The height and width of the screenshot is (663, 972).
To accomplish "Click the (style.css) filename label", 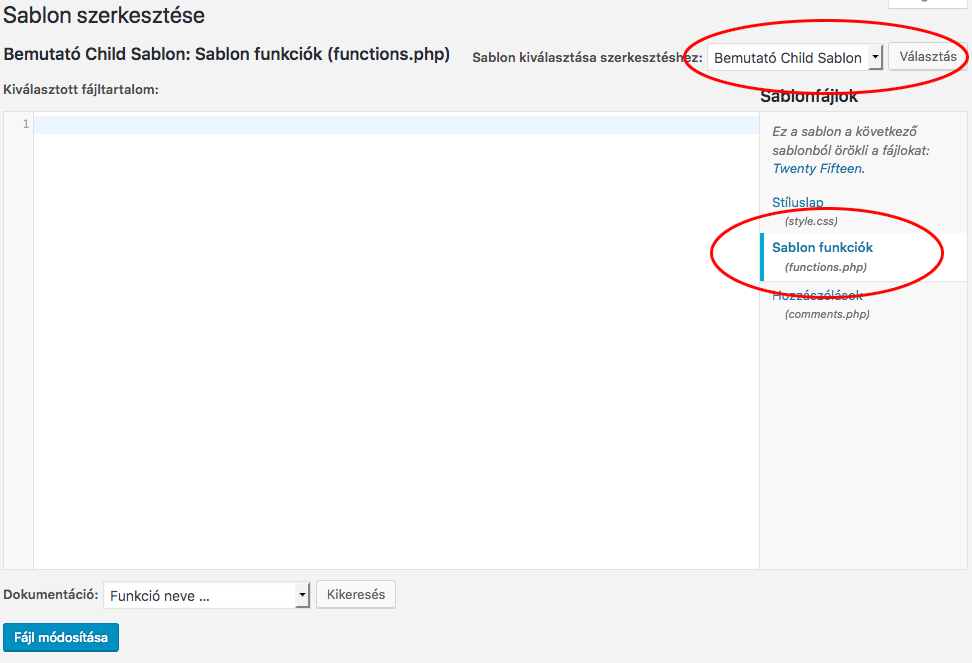I will (811, 221).
